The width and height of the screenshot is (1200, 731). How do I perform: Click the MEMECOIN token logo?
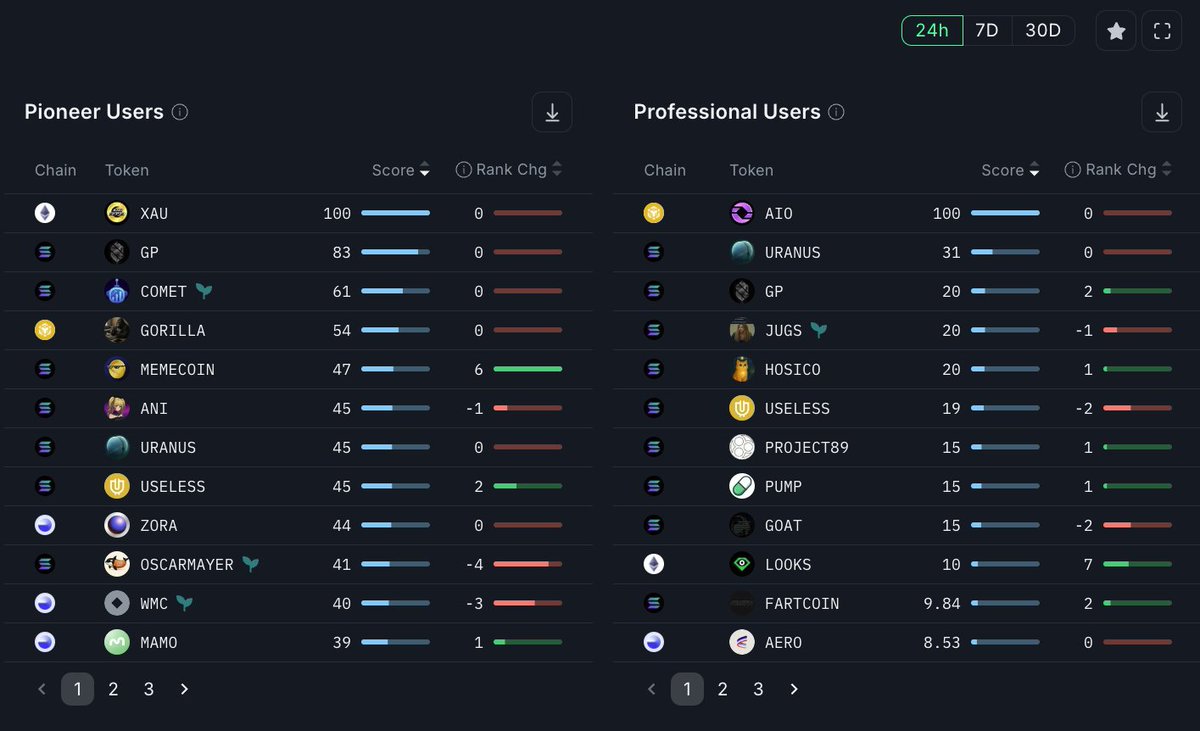[117, 369]
